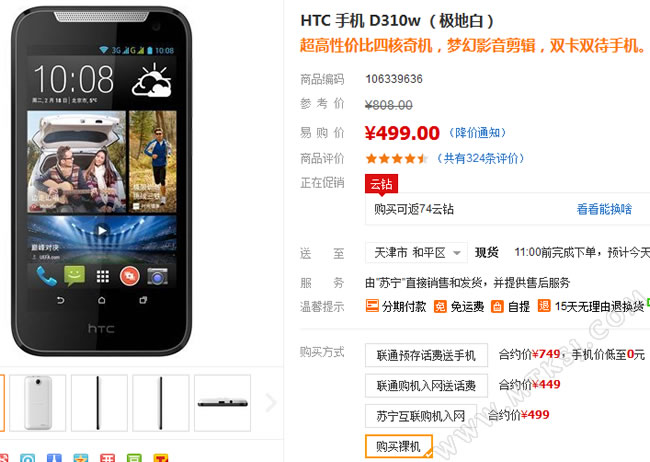
Task: Click the 看看能换啥 link
Action: [x=604, y=209]
